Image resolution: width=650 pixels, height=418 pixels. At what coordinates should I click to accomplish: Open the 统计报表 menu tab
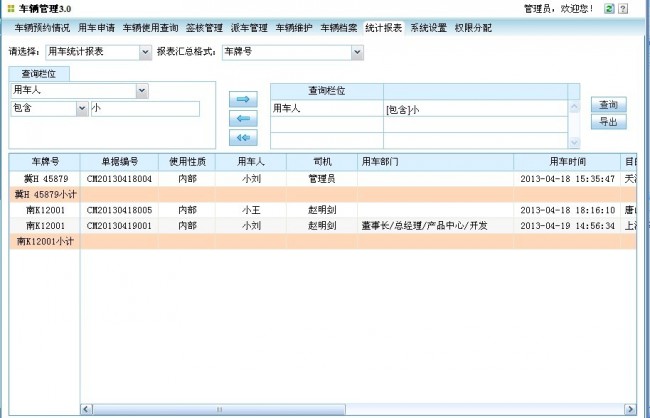tap(384, 28)
